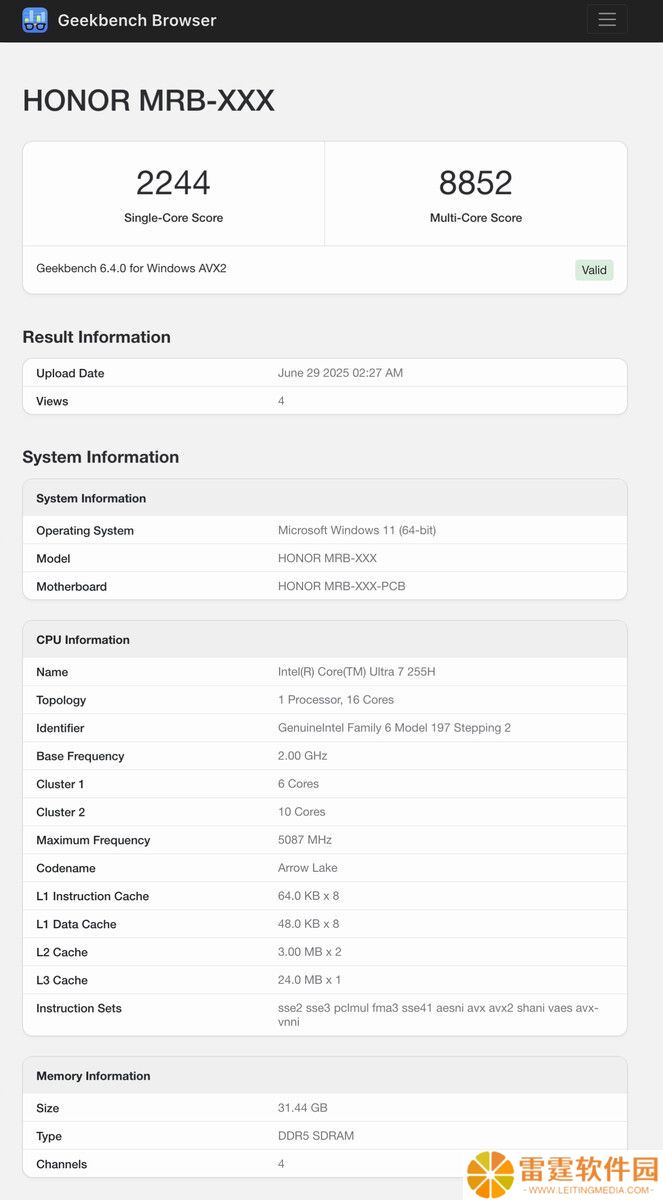Click the L1 Instruction Cache label

[x=93, y=896]
